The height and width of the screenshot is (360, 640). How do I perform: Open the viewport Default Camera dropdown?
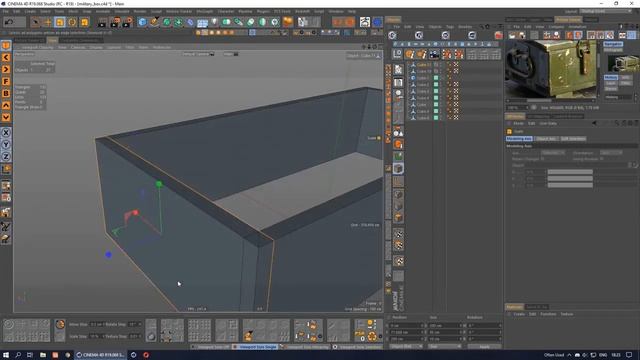pyautogui.click(x=198, y=54)
